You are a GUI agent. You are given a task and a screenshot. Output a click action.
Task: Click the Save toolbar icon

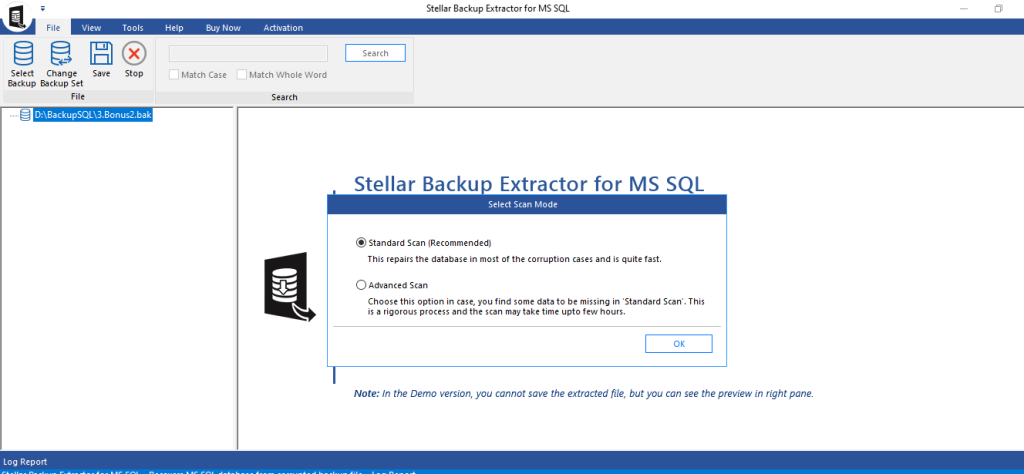click(101, 60)
